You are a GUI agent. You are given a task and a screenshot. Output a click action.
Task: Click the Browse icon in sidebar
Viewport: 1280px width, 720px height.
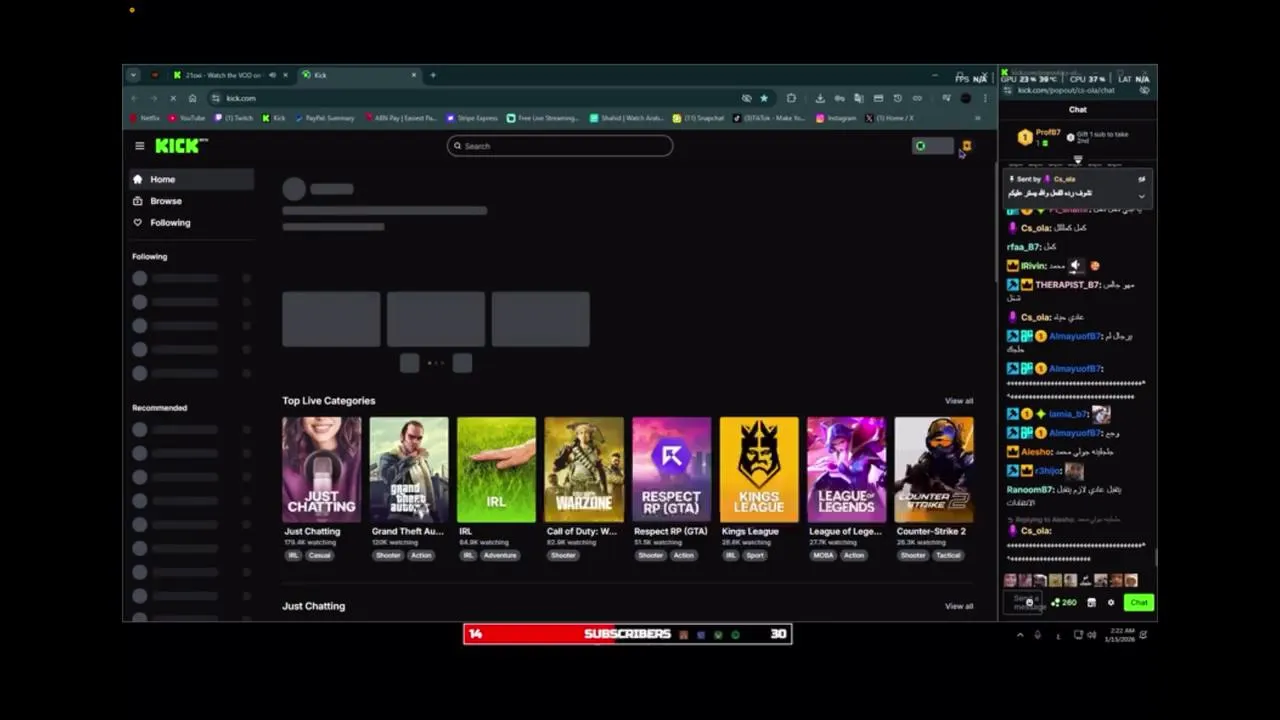click(x=138, y=201)
